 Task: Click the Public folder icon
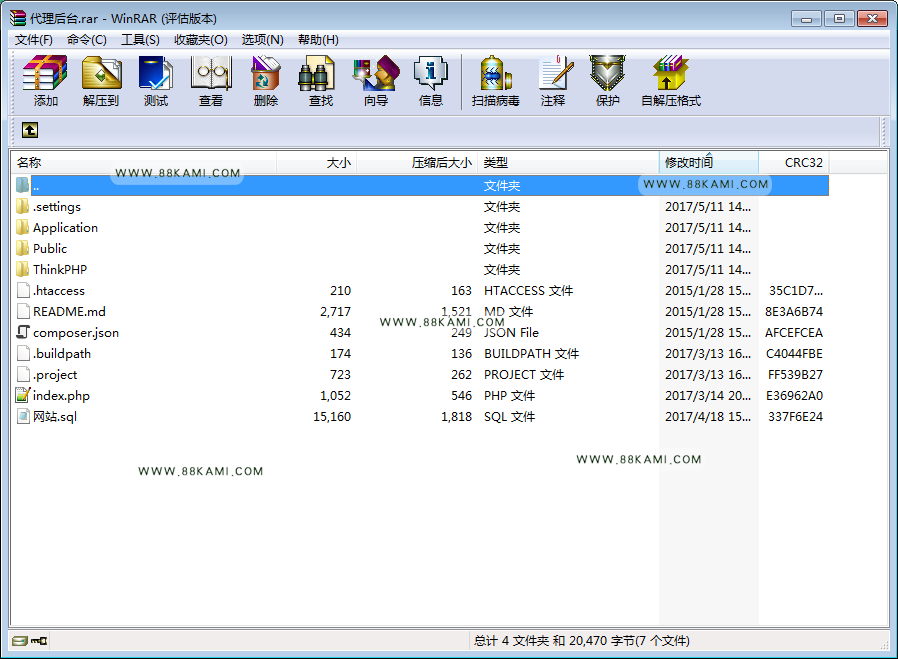22,248
